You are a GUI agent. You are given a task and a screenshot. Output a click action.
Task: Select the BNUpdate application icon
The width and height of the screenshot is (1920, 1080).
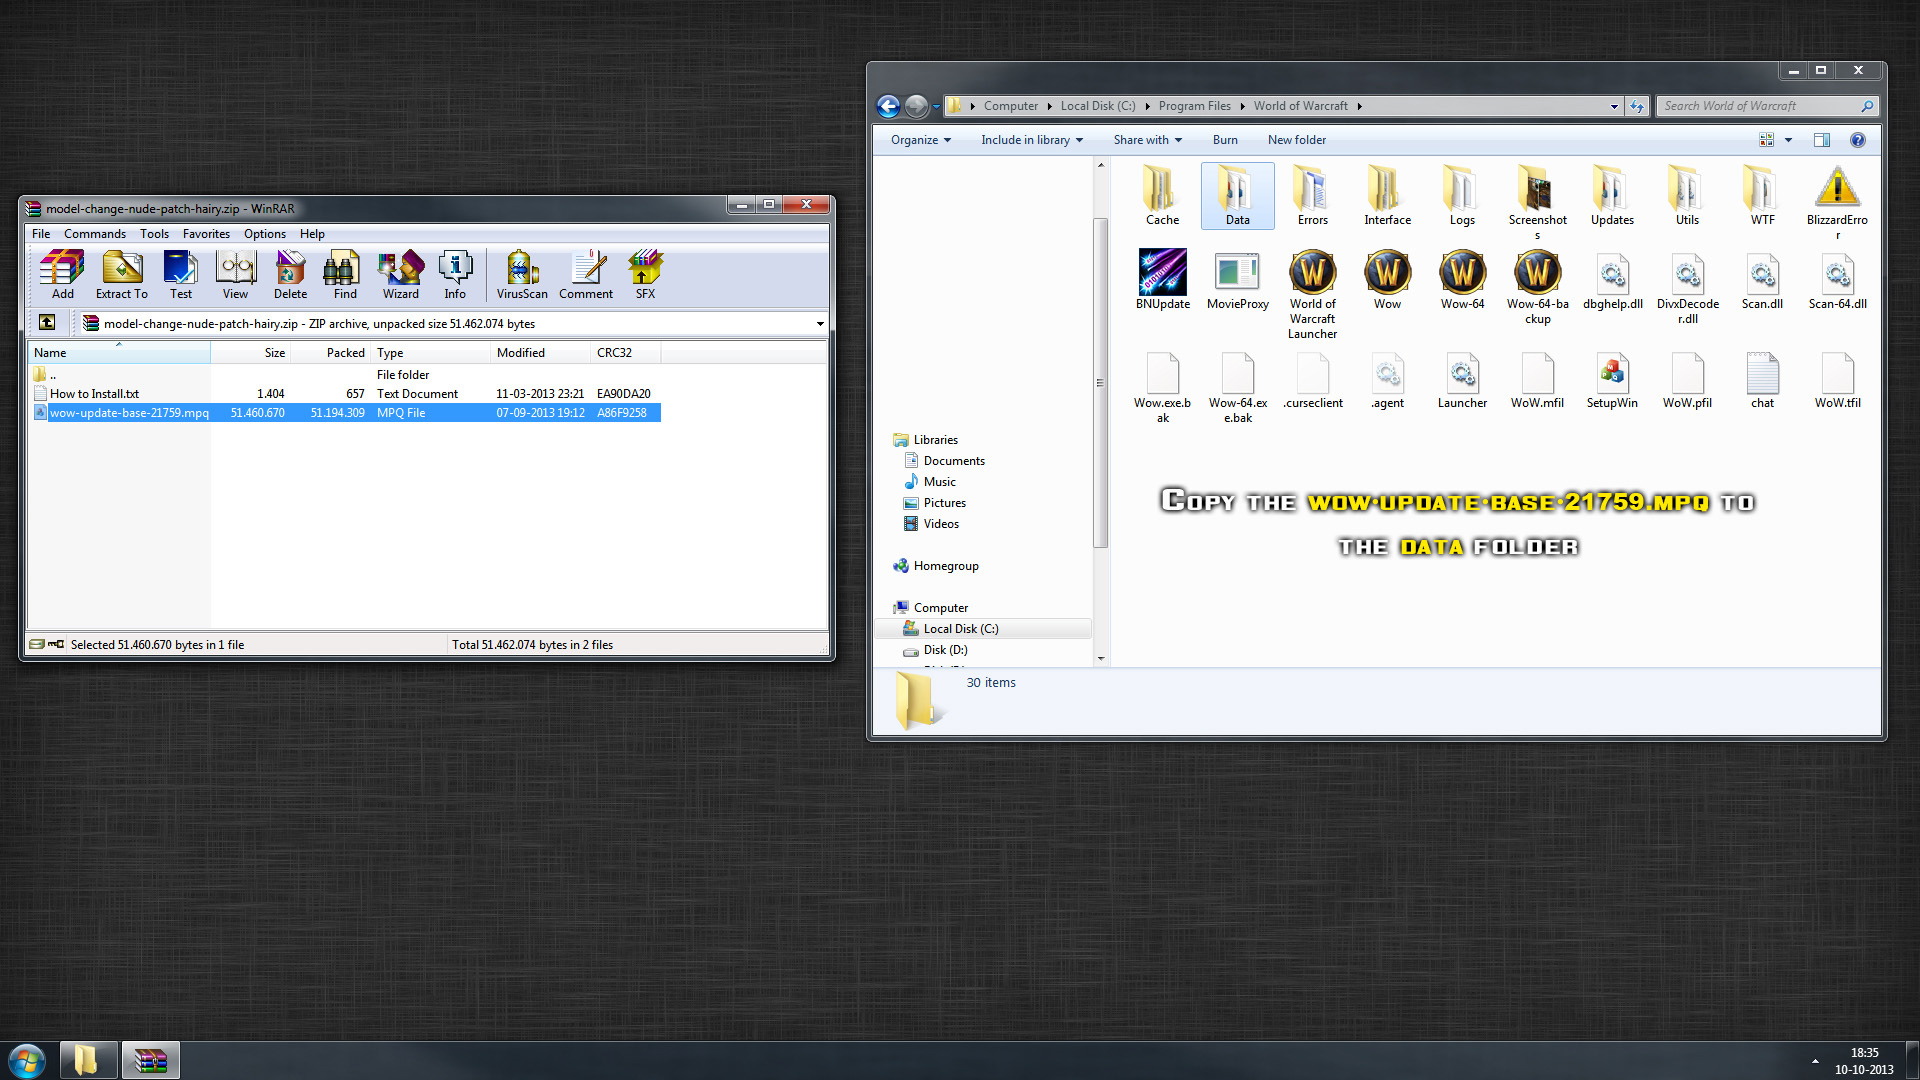pos(1162,280)
